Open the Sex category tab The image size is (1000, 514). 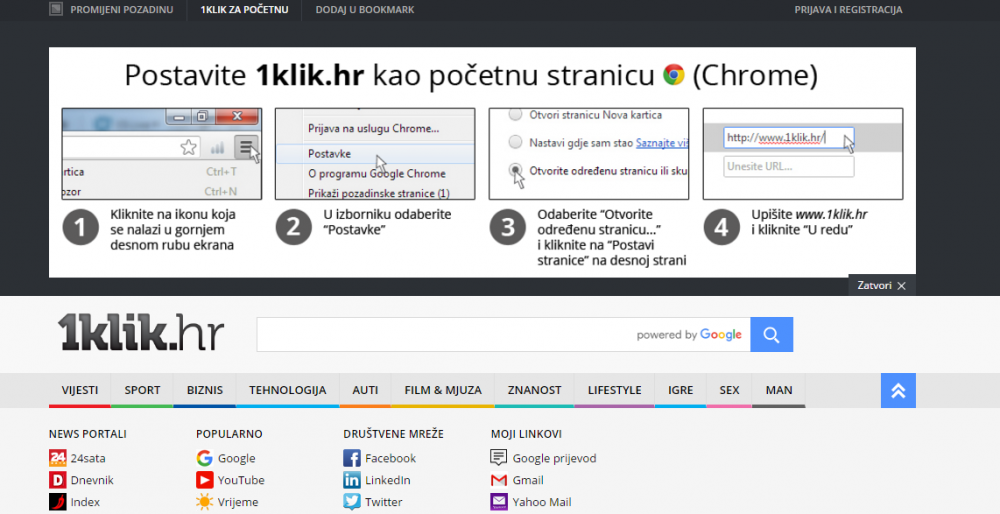pyautogui.click(x=729, y=390)
